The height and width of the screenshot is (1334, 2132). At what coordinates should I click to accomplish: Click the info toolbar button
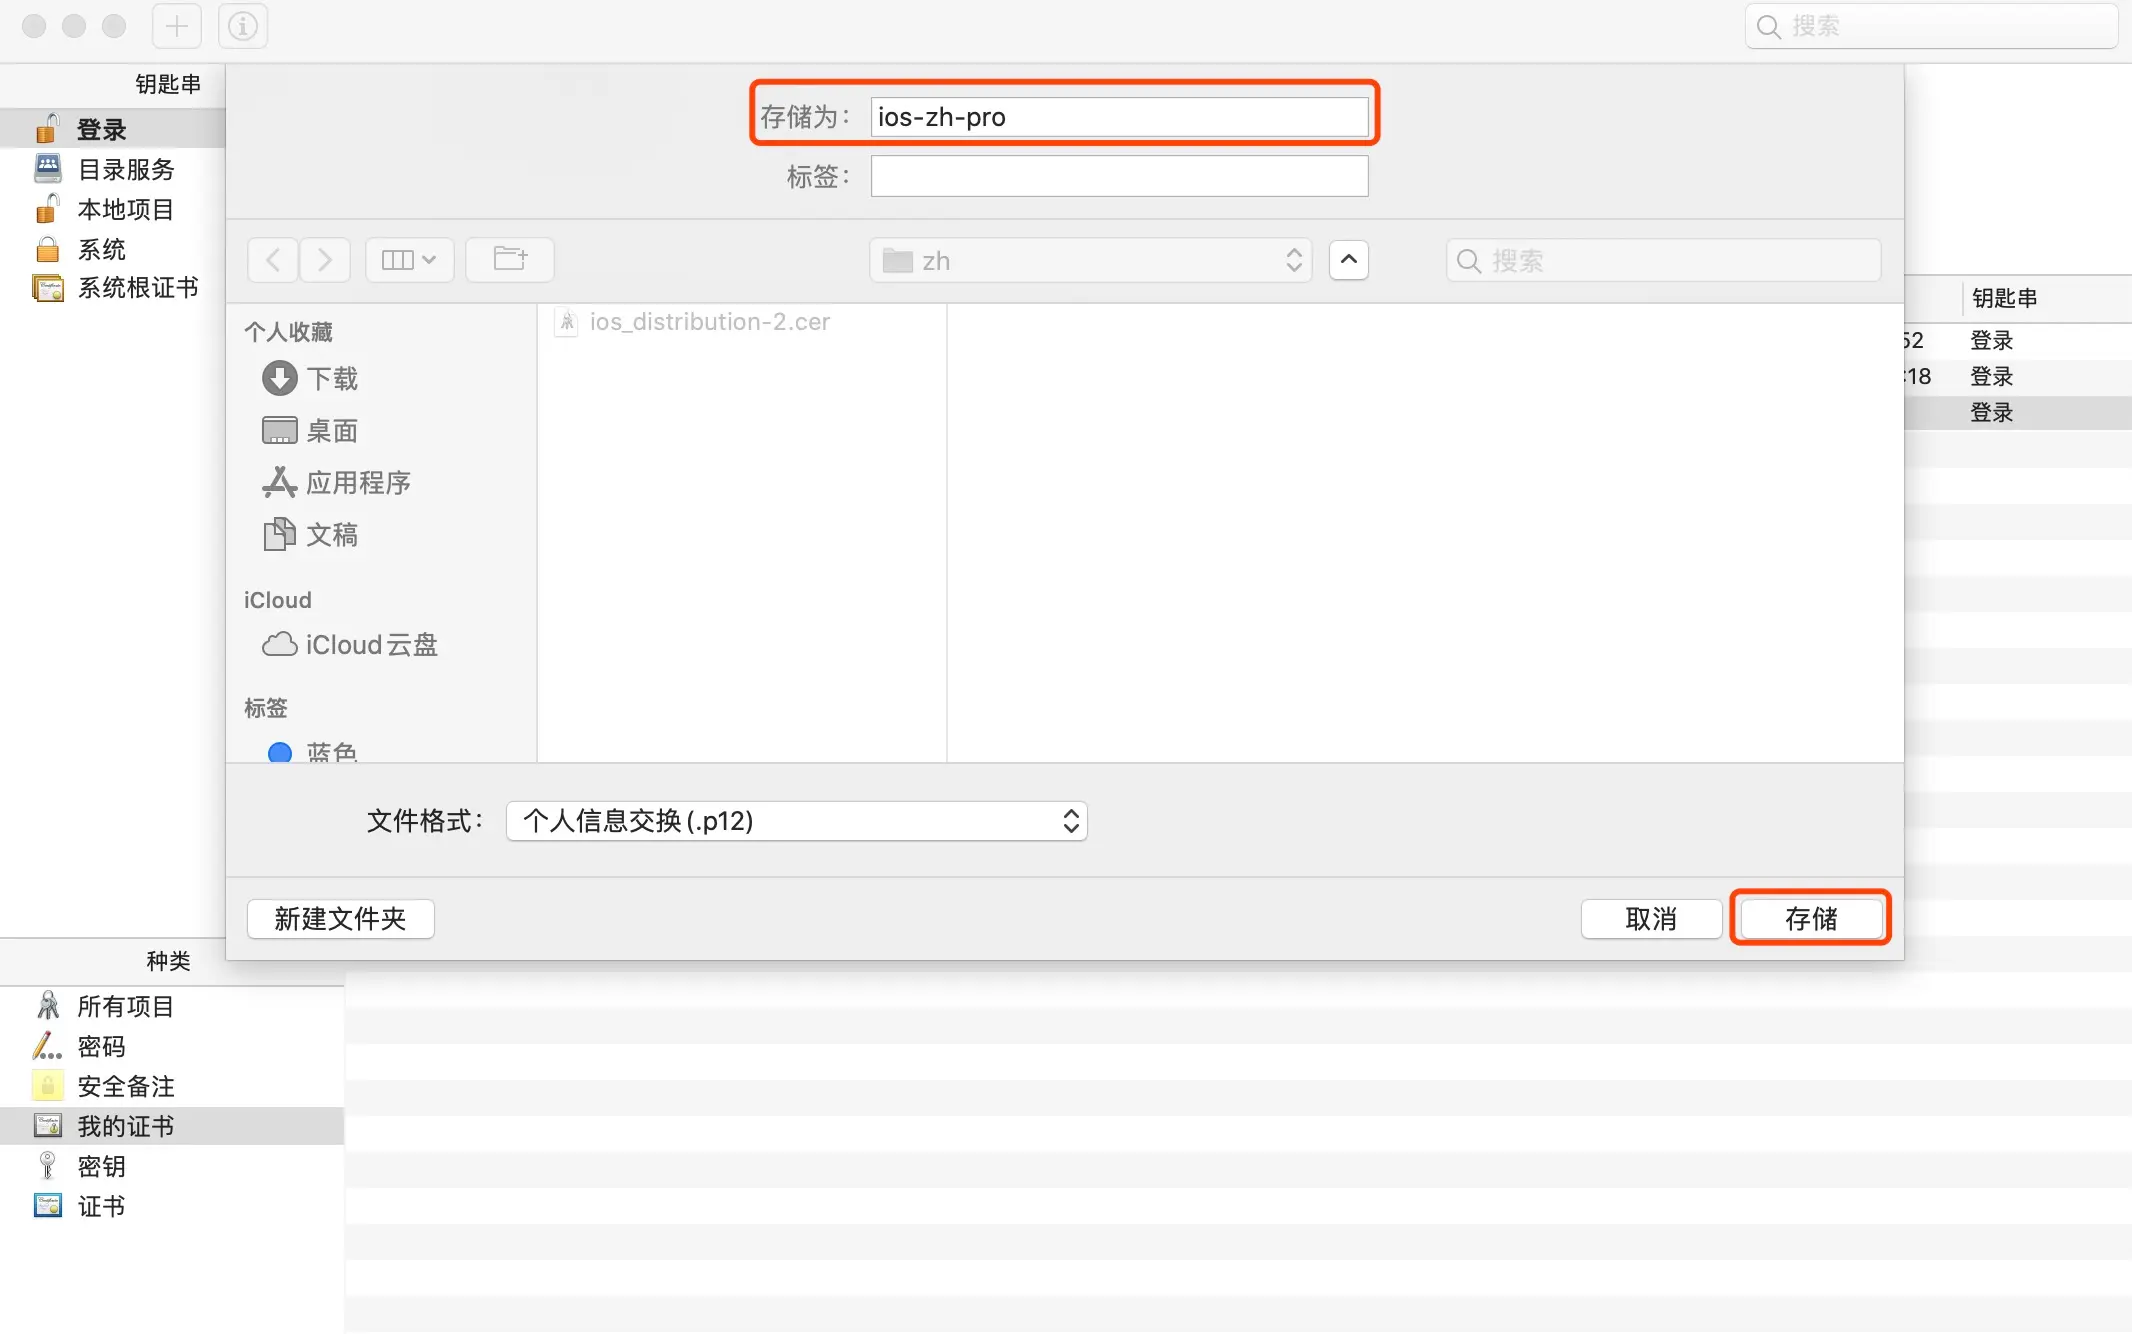coord(243,26)
